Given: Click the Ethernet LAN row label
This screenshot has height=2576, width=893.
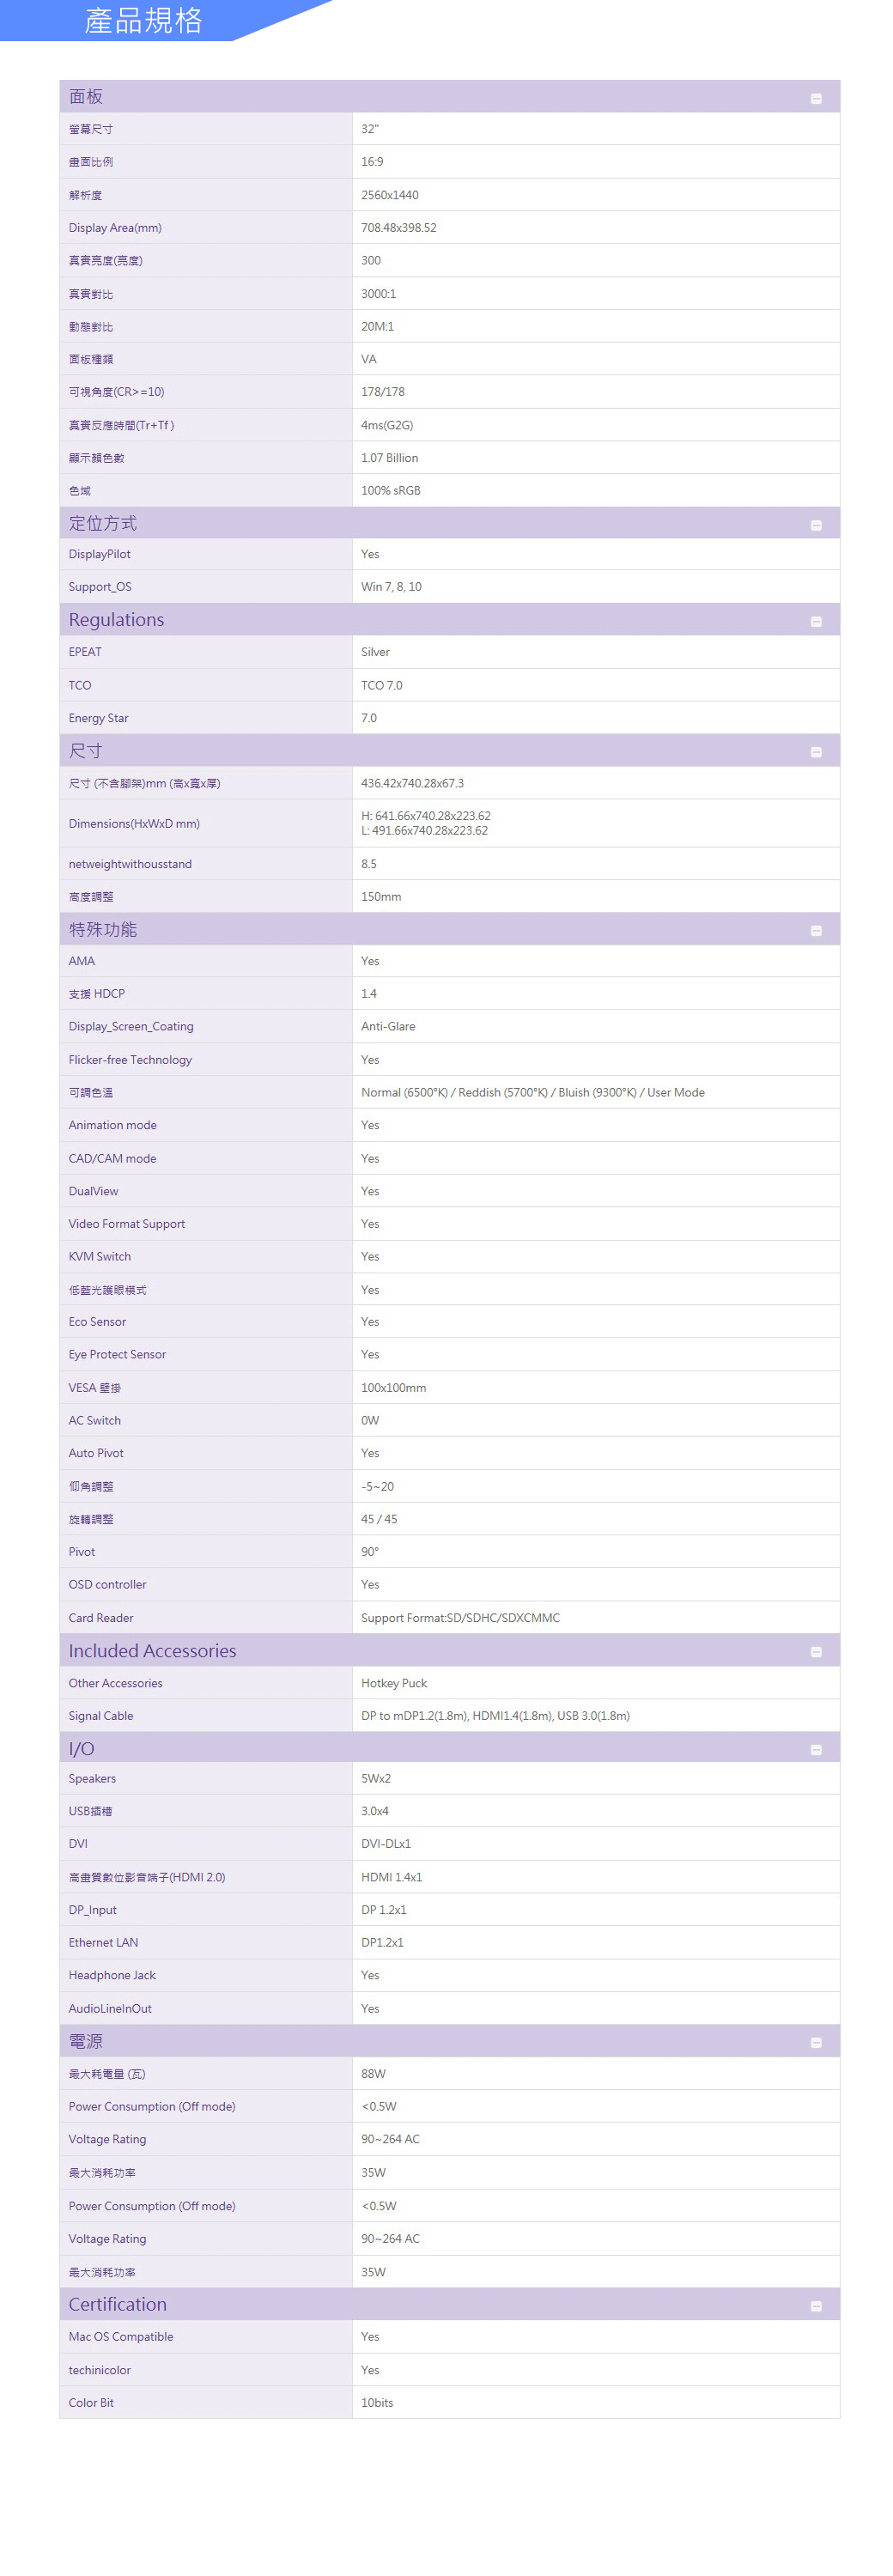Looking at the screenshot, I should pos(103,1942).
